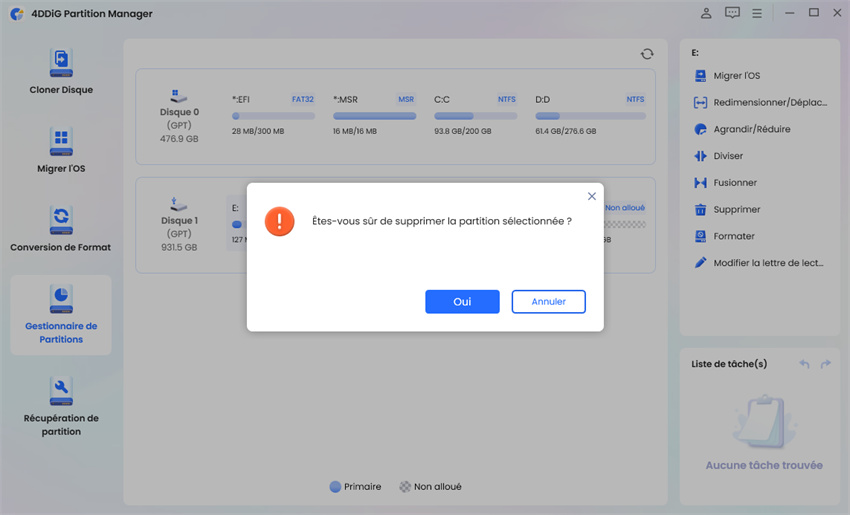Redo the task in Liste de tâche(s)
The image size is (850, 515).
click(826, 364)
